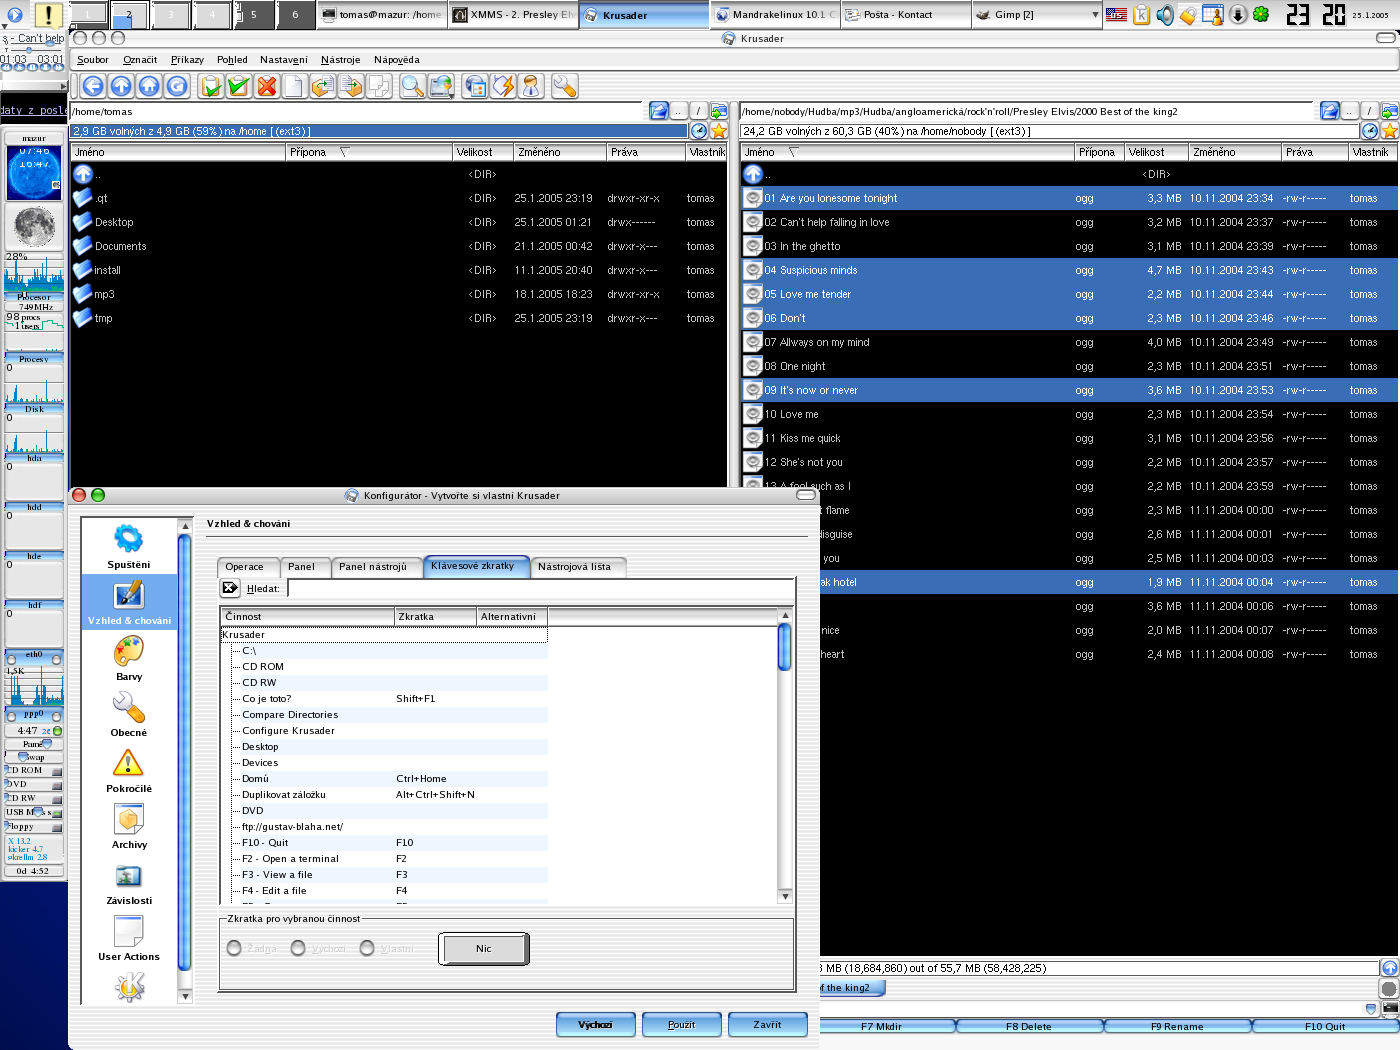
Task: Select the Žádná radio button
Action: point(234,948)
